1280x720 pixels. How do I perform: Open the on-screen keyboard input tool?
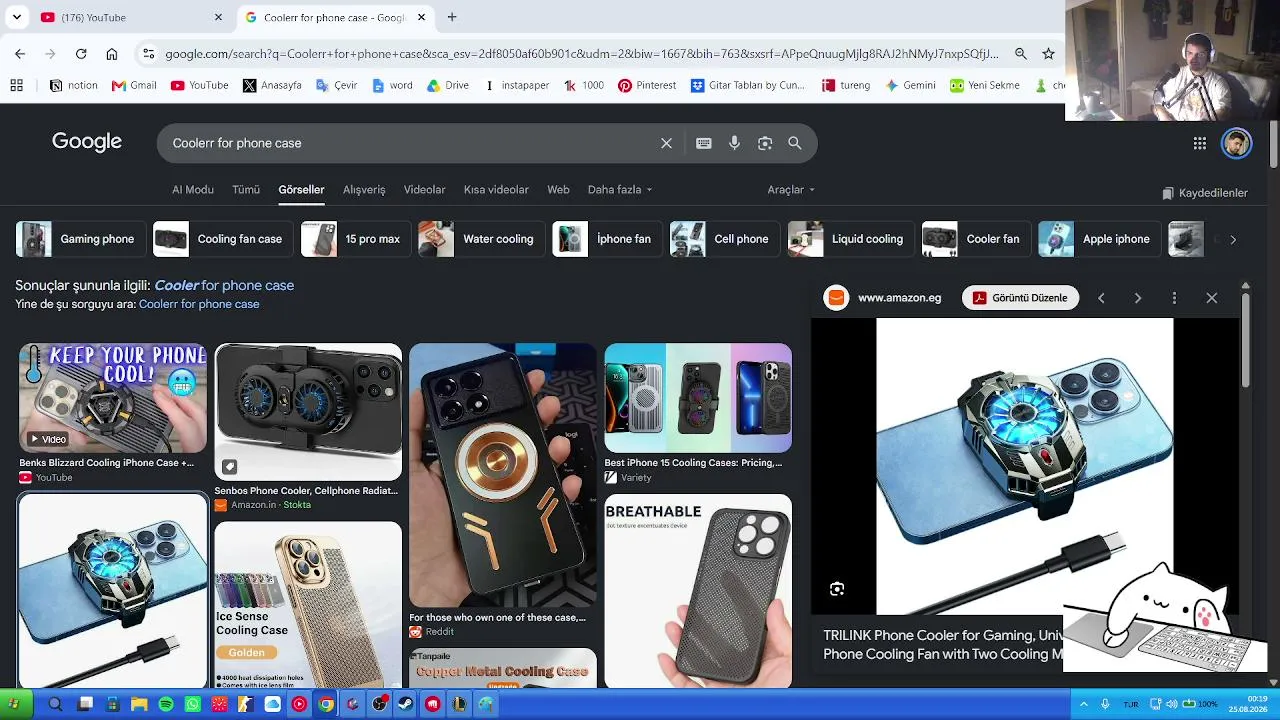pos(704,143)
